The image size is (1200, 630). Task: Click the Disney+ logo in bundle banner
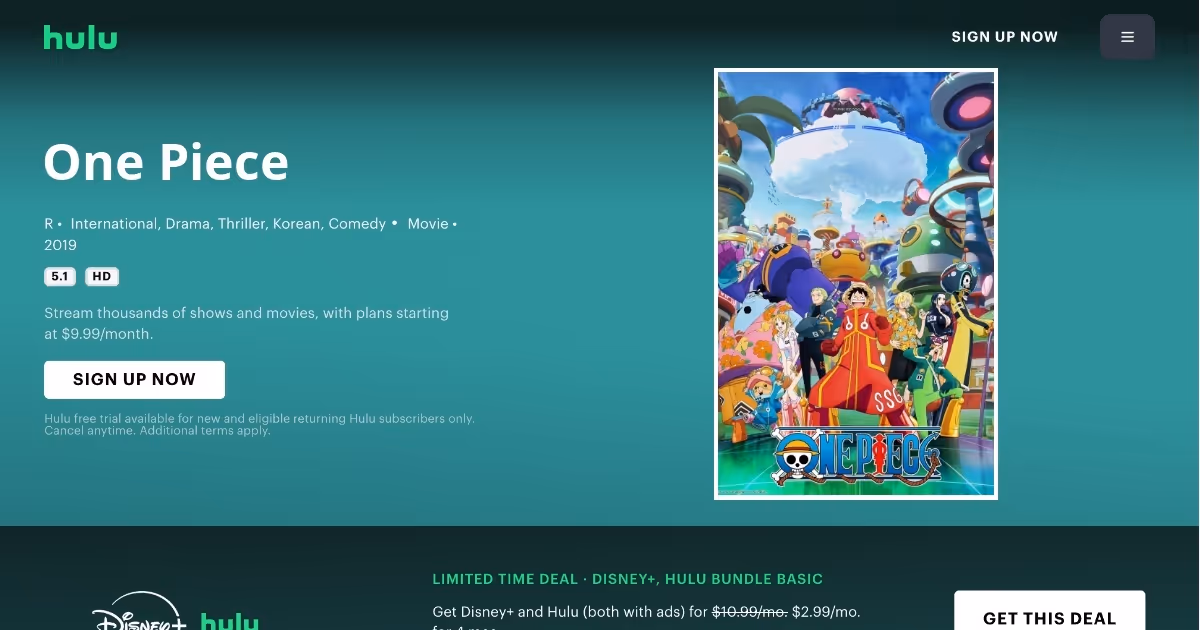139,612
